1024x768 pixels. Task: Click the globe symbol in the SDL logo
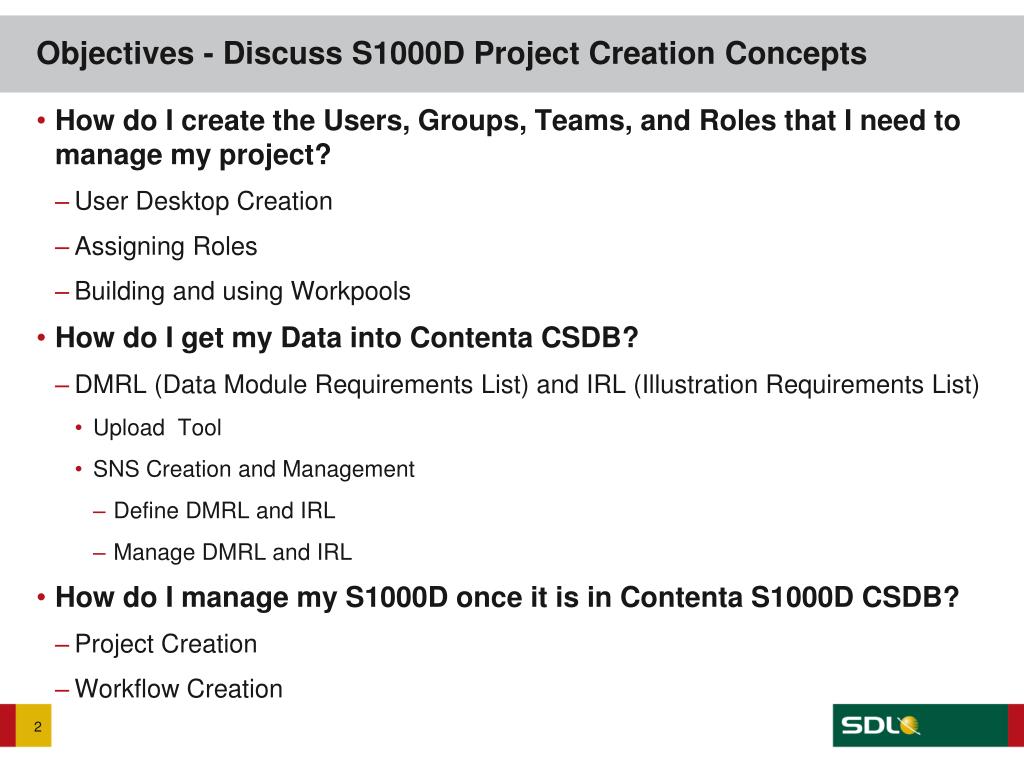(x=908, y=725)
